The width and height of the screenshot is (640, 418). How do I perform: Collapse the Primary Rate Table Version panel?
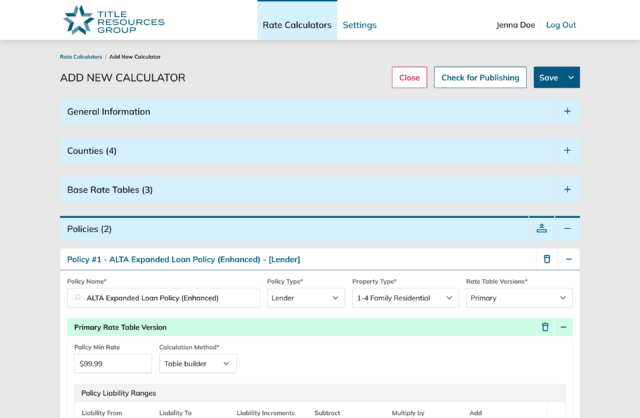[x=564, y=327]
